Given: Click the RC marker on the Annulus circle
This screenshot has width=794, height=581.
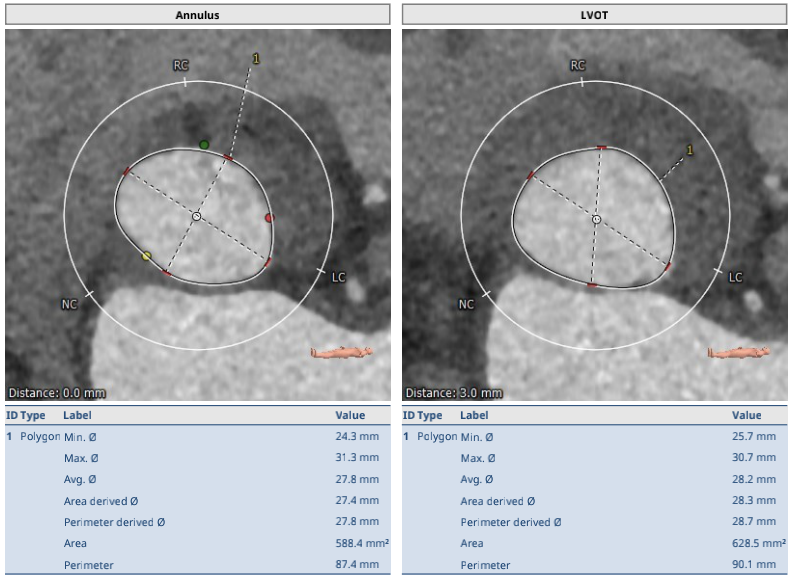Looking at the screenshot, I should [x=181, y=66].
